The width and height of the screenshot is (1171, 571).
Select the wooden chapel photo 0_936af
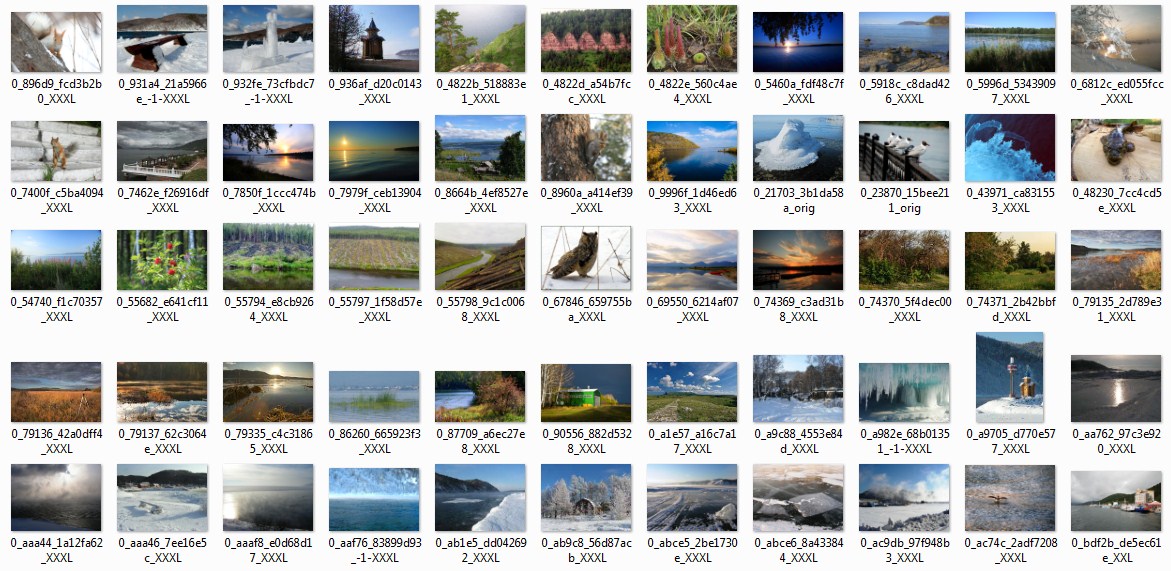tap(374, 39)
